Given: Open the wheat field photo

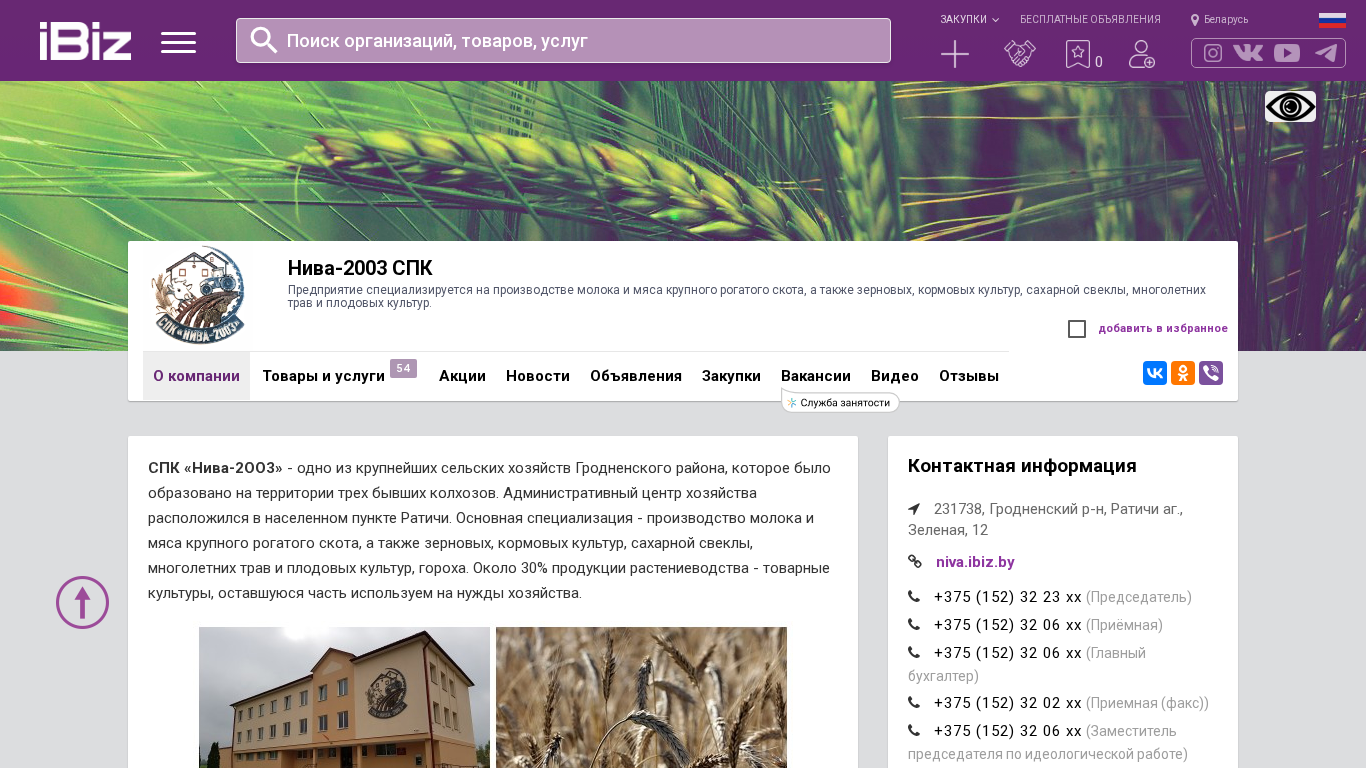Looking at the screenshot, I should pyautogui.click(x=641, y=697).
